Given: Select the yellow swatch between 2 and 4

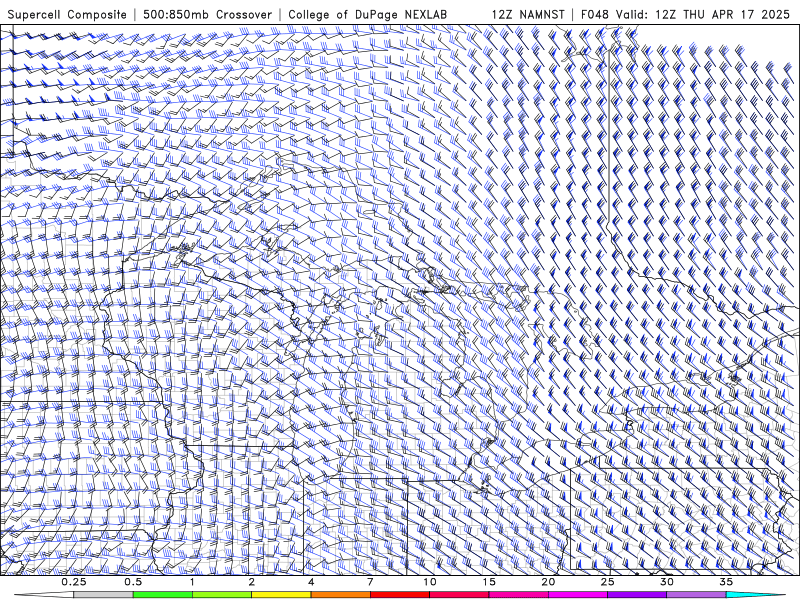Looking at the screenshot, I should pyautogui.click(x=281, y=595).
